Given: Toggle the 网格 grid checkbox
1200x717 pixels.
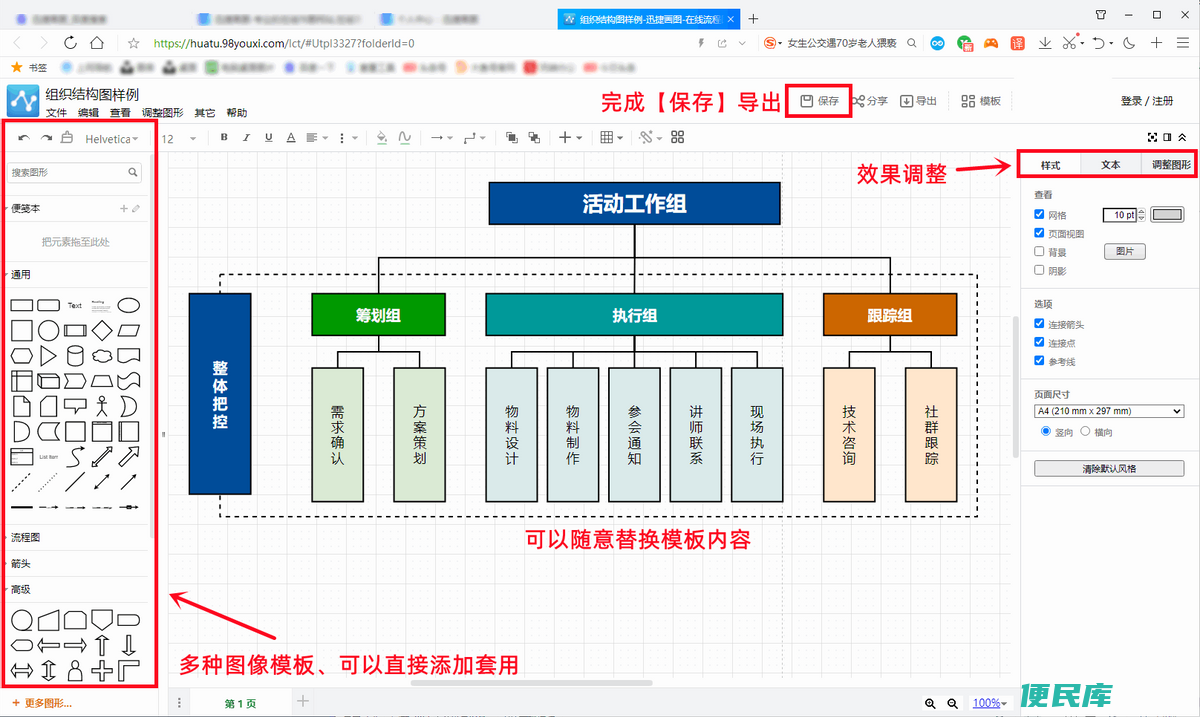Looking at the screenshot, I should click(x=1040, y=215).
